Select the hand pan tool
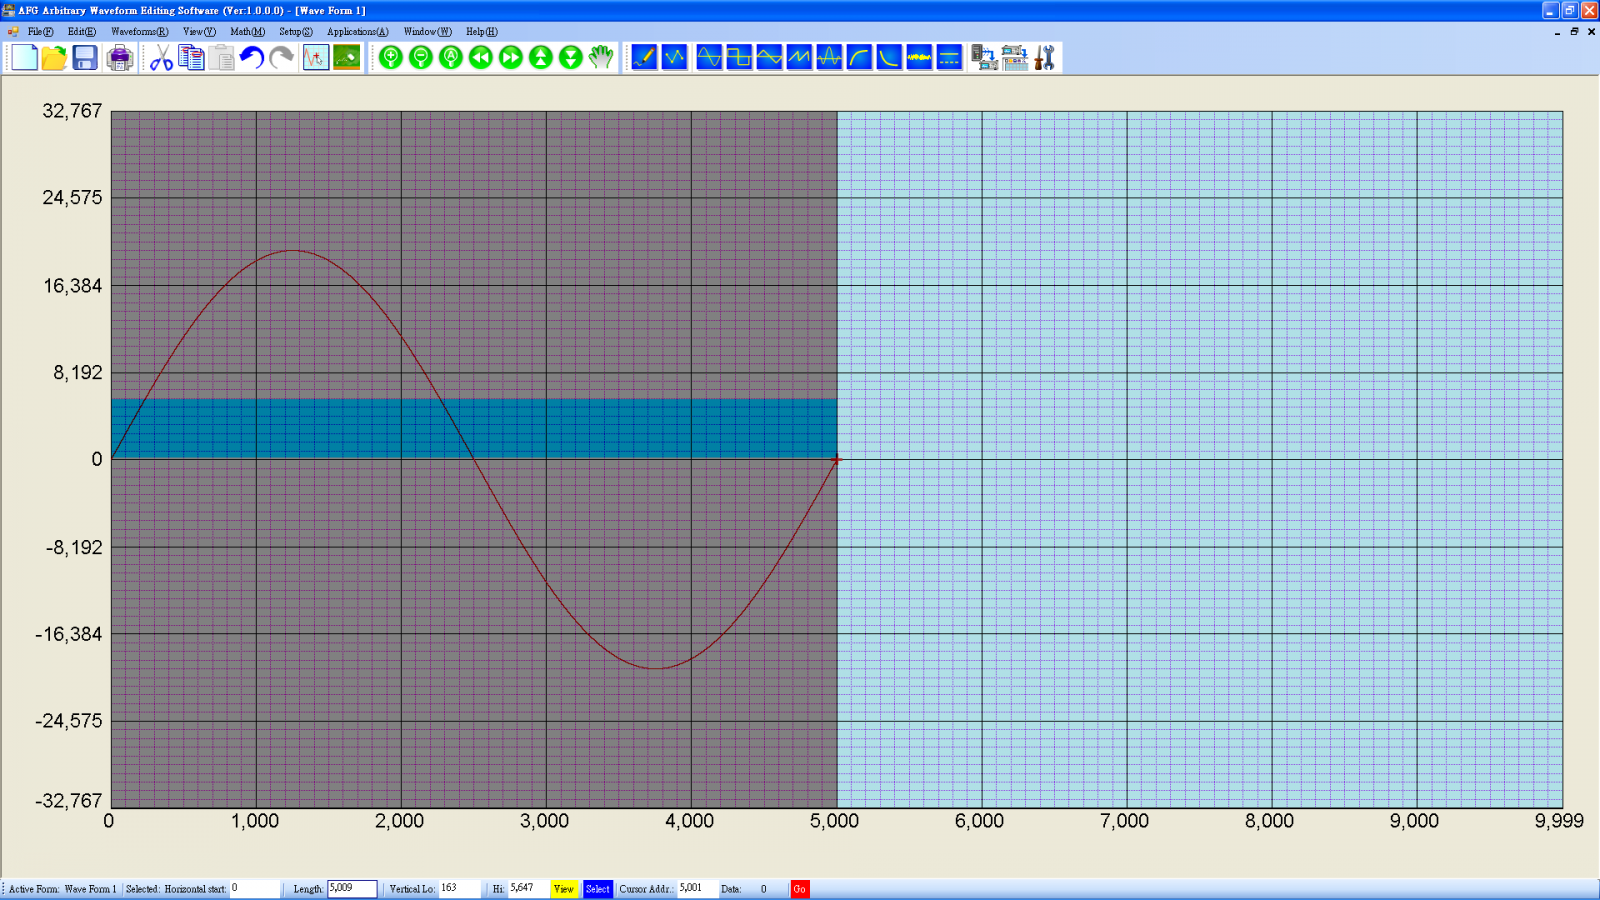Viewport: 1600px width, 900px height. coord(600,58)
